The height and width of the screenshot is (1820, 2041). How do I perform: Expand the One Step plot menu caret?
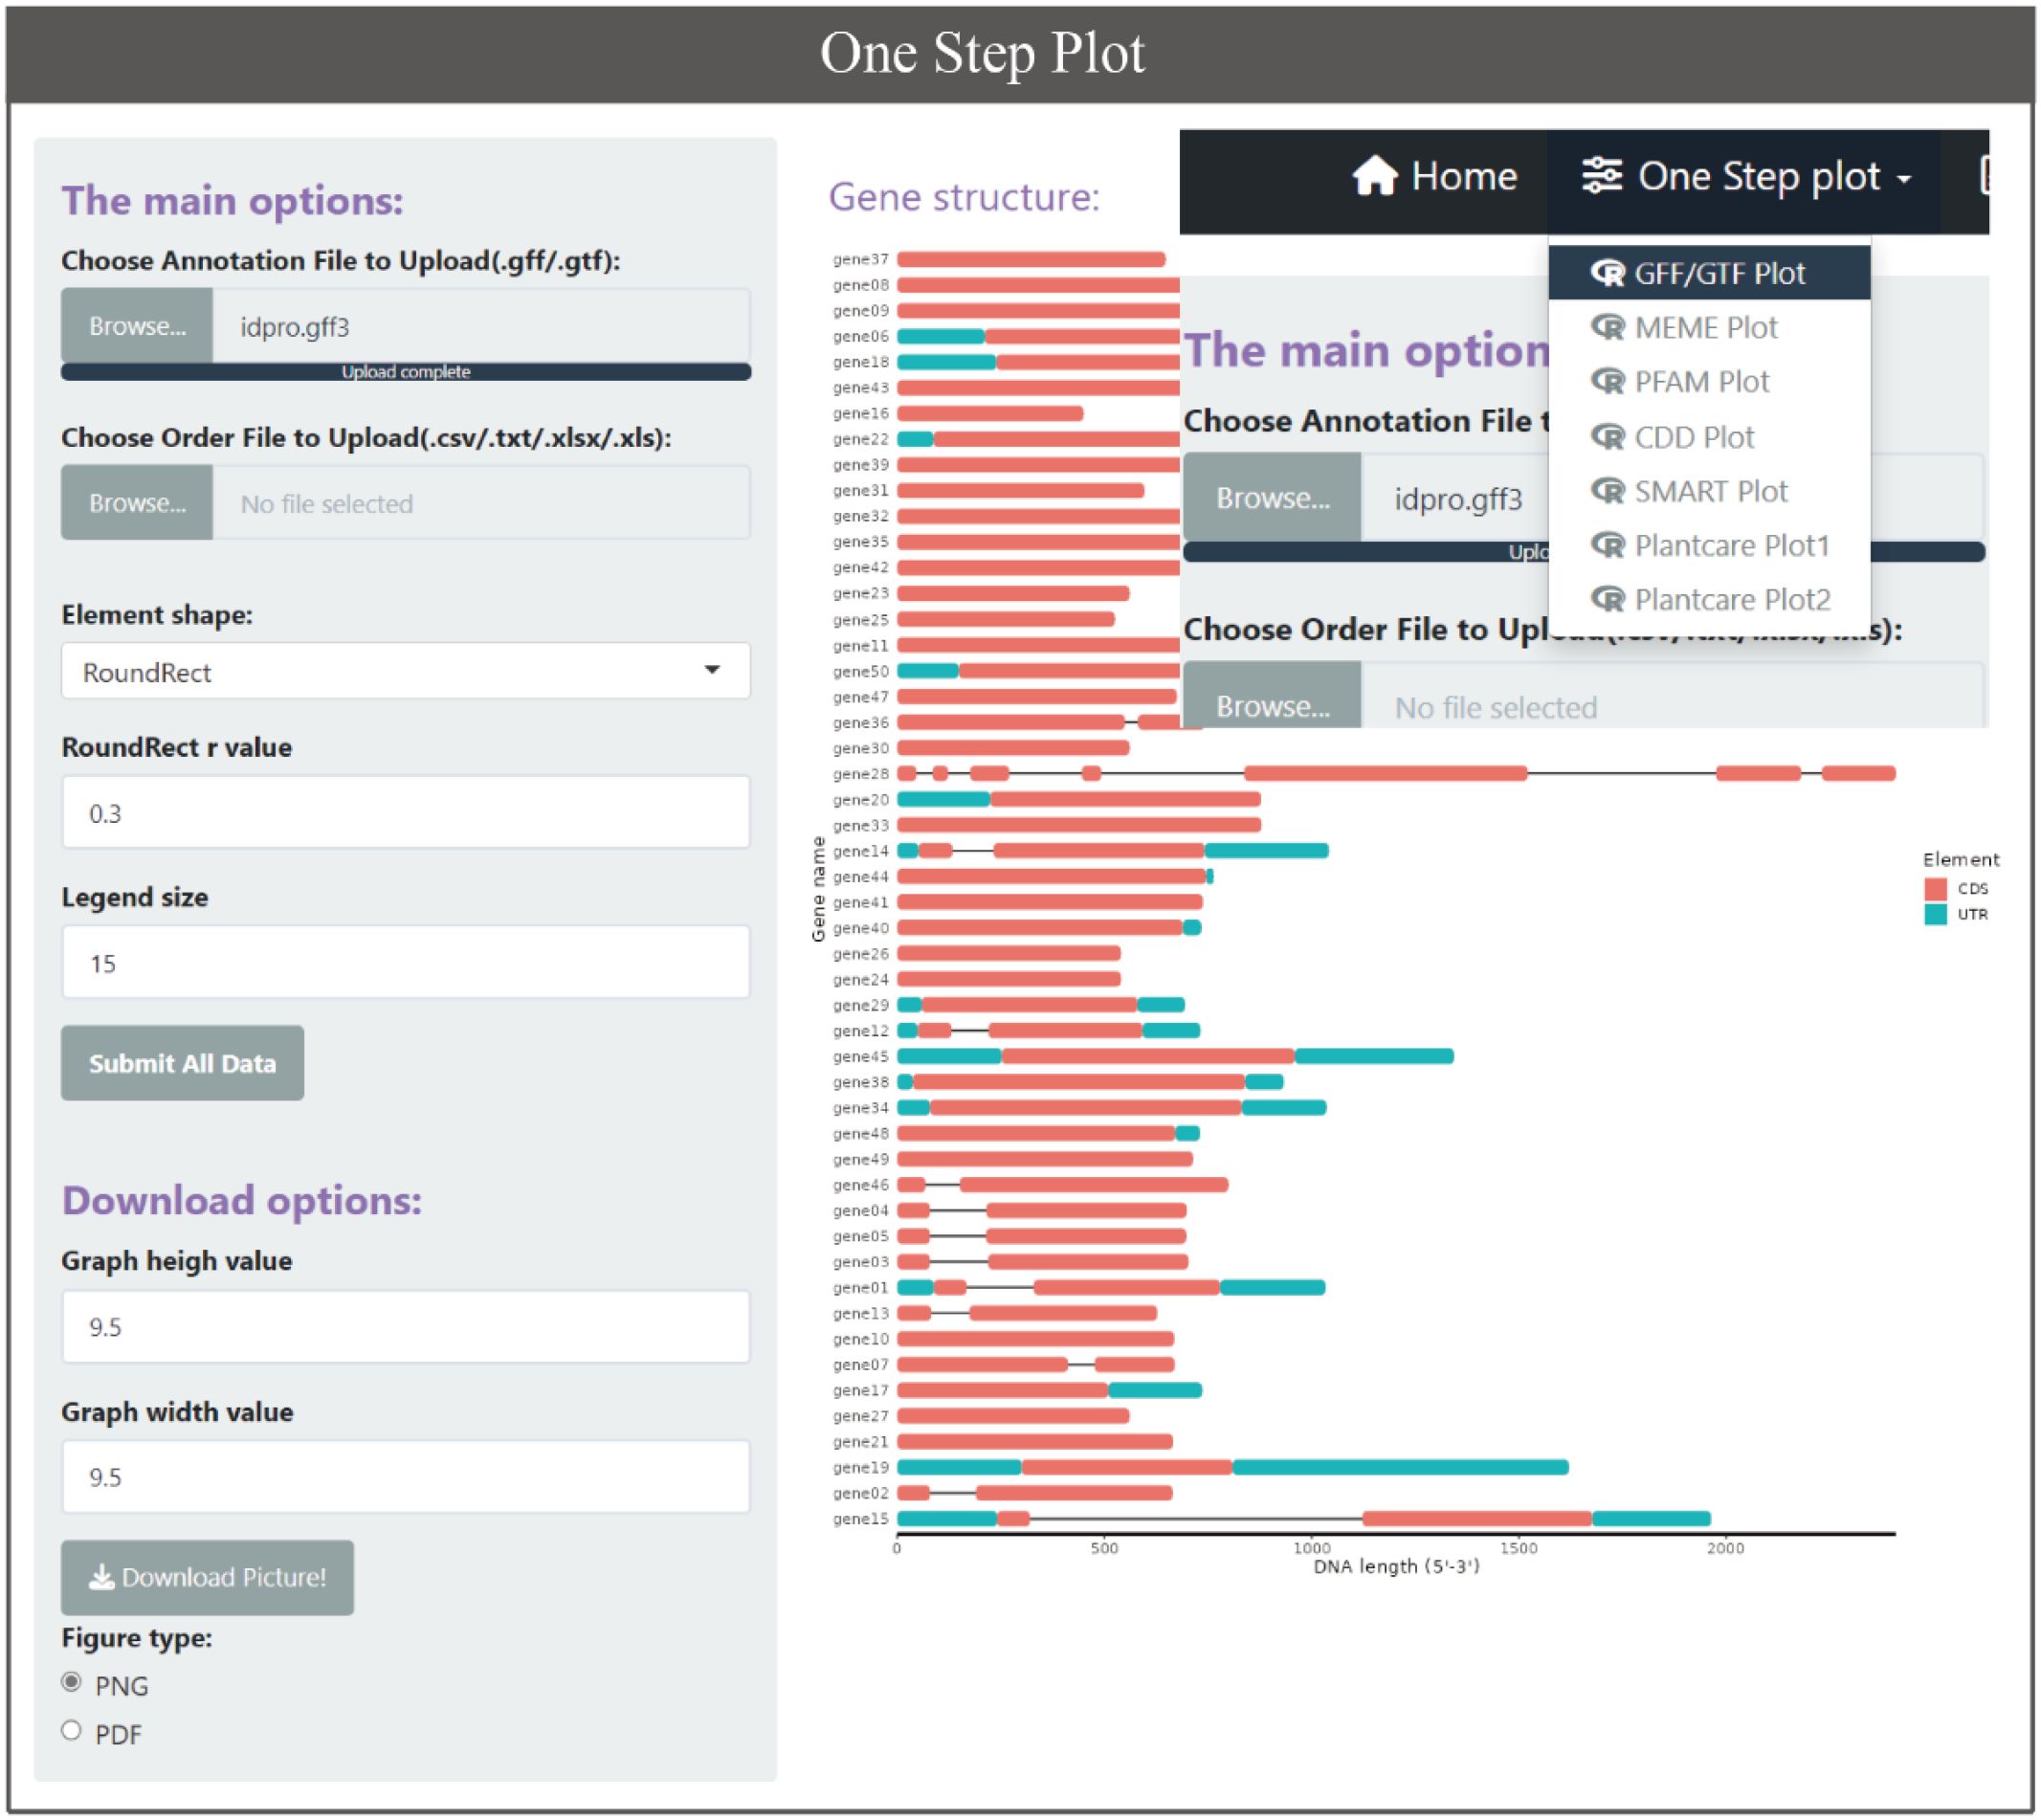[x=1903, y=179]
